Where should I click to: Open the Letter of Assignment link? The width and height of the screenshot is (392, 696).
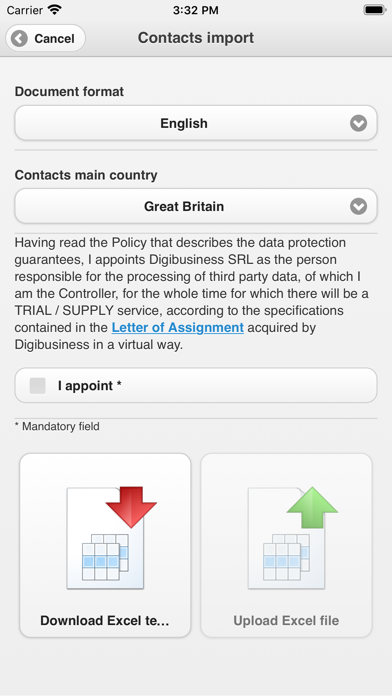(x=178, y=328)
